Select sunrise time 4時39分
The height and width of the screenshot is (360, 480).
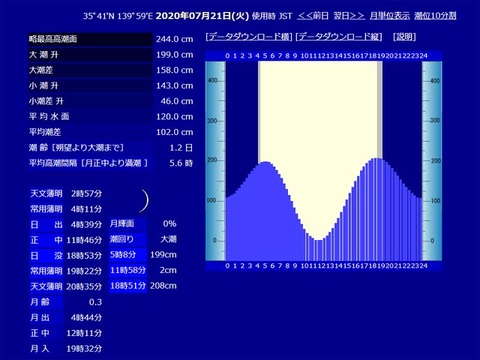pyautogui.click(x=86, y=225)
